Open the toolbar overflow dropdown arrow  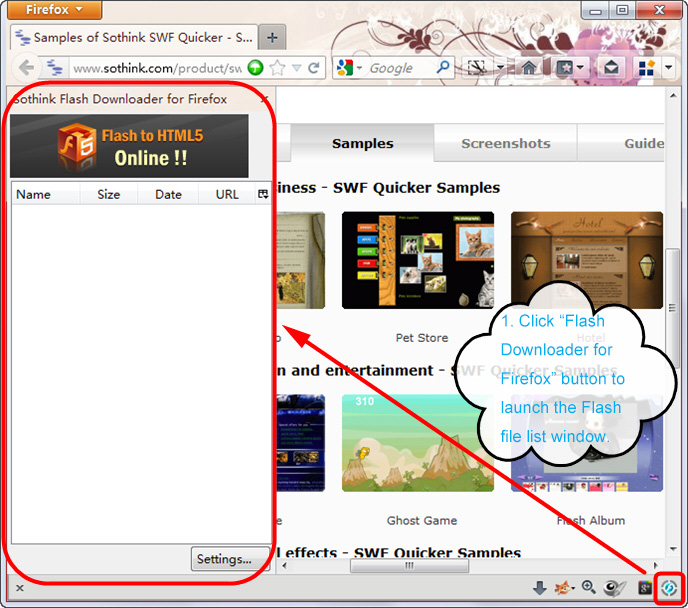coord(668,68)
